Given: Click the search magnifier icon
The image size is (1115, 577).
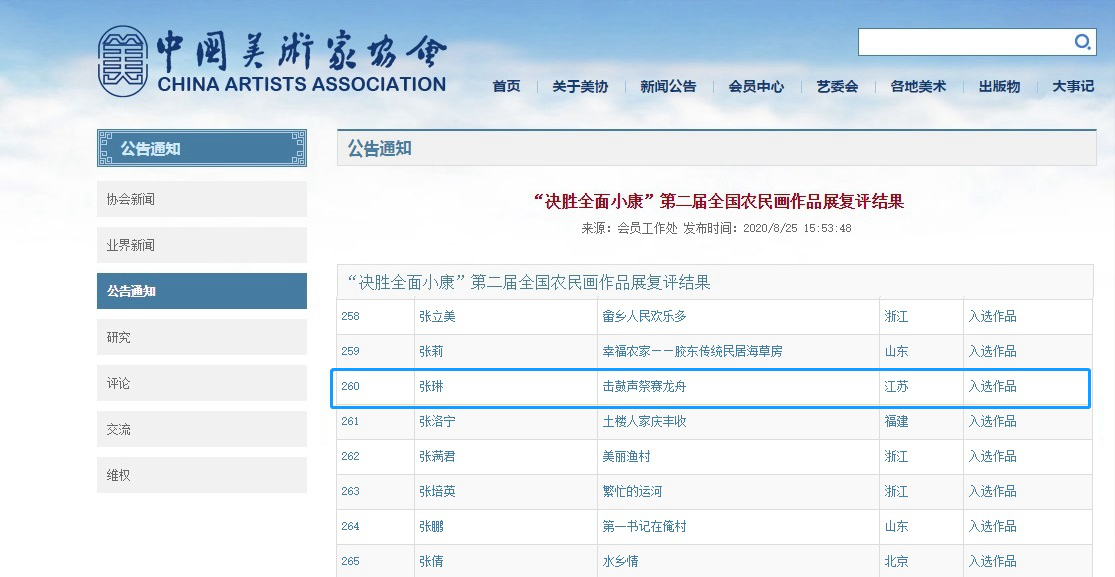Looking at the screenshot, I should point(1082,42).
